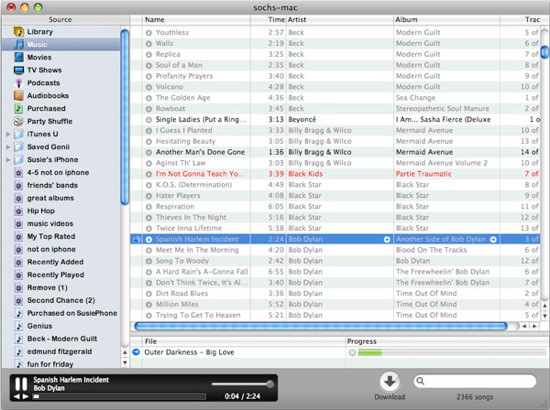Adjust the volume slider knob in player
Image resolution: width=550 pixels, height=410 pixels.
click(270, 384)
